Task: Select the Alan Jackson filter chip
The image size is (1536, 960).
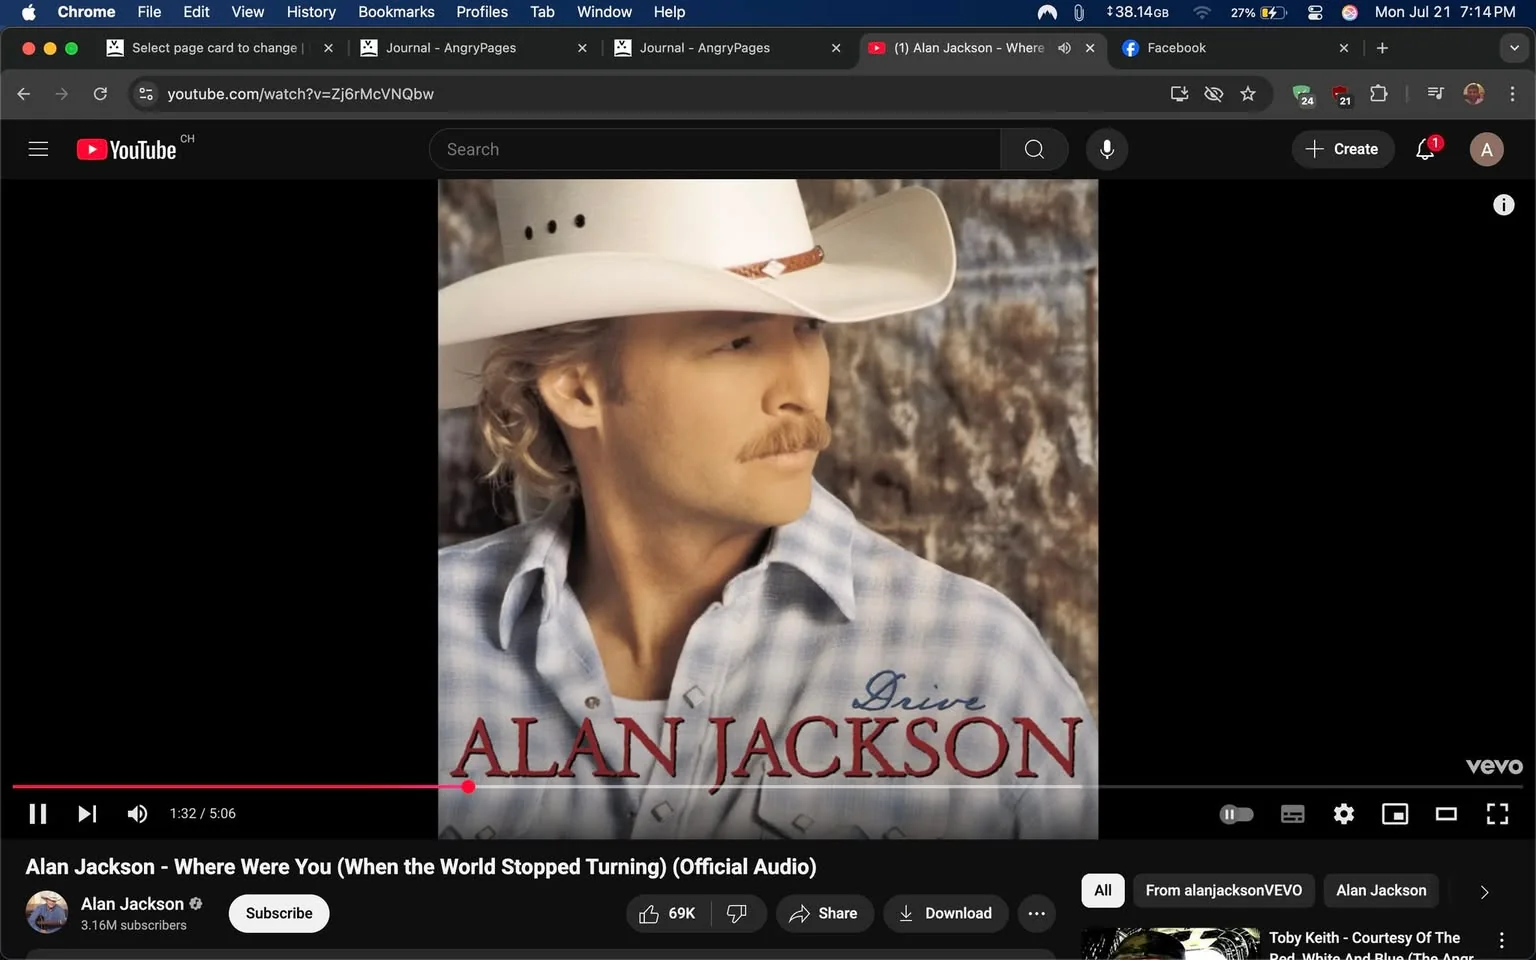Action: coord(1381,890)
